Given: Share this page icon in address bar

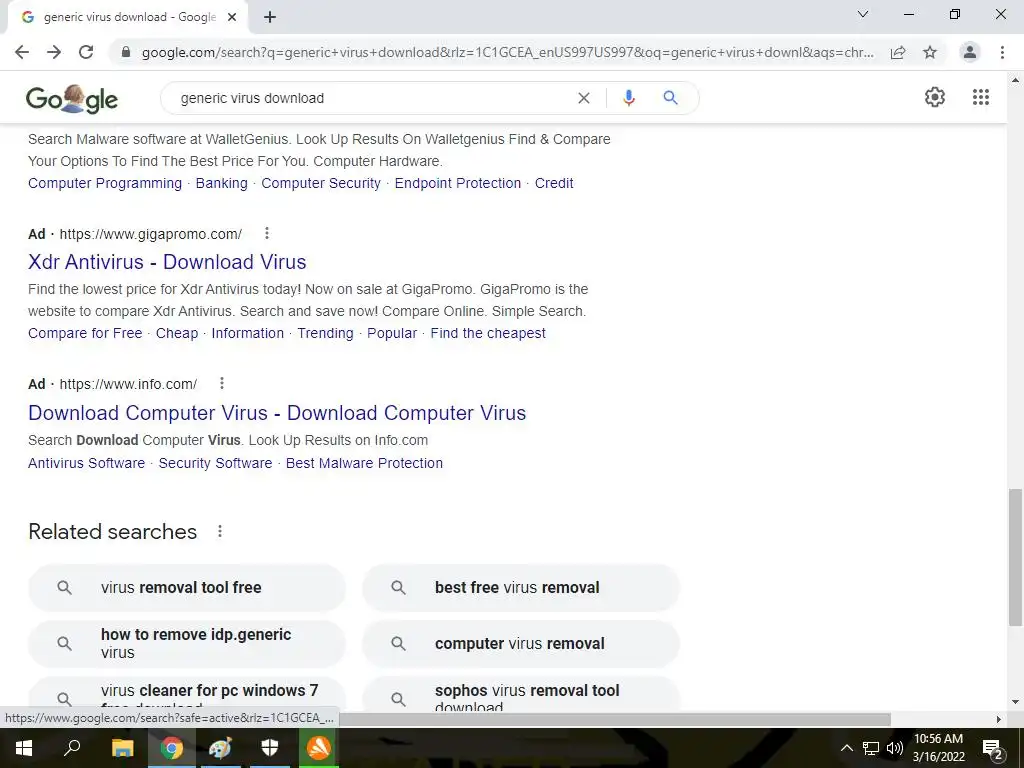Looking at the screenshot, I should (898, 52).
